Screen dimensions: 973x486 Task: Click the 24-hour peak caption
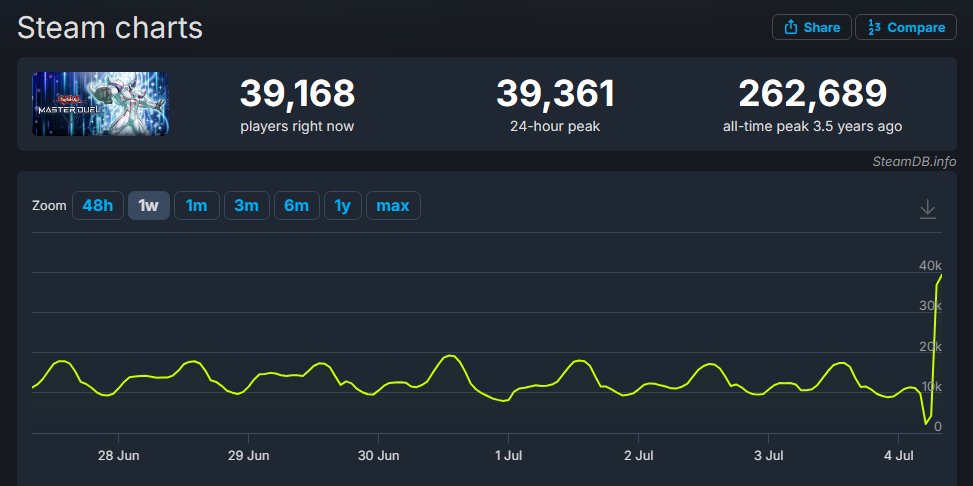(x=555, y=127)
